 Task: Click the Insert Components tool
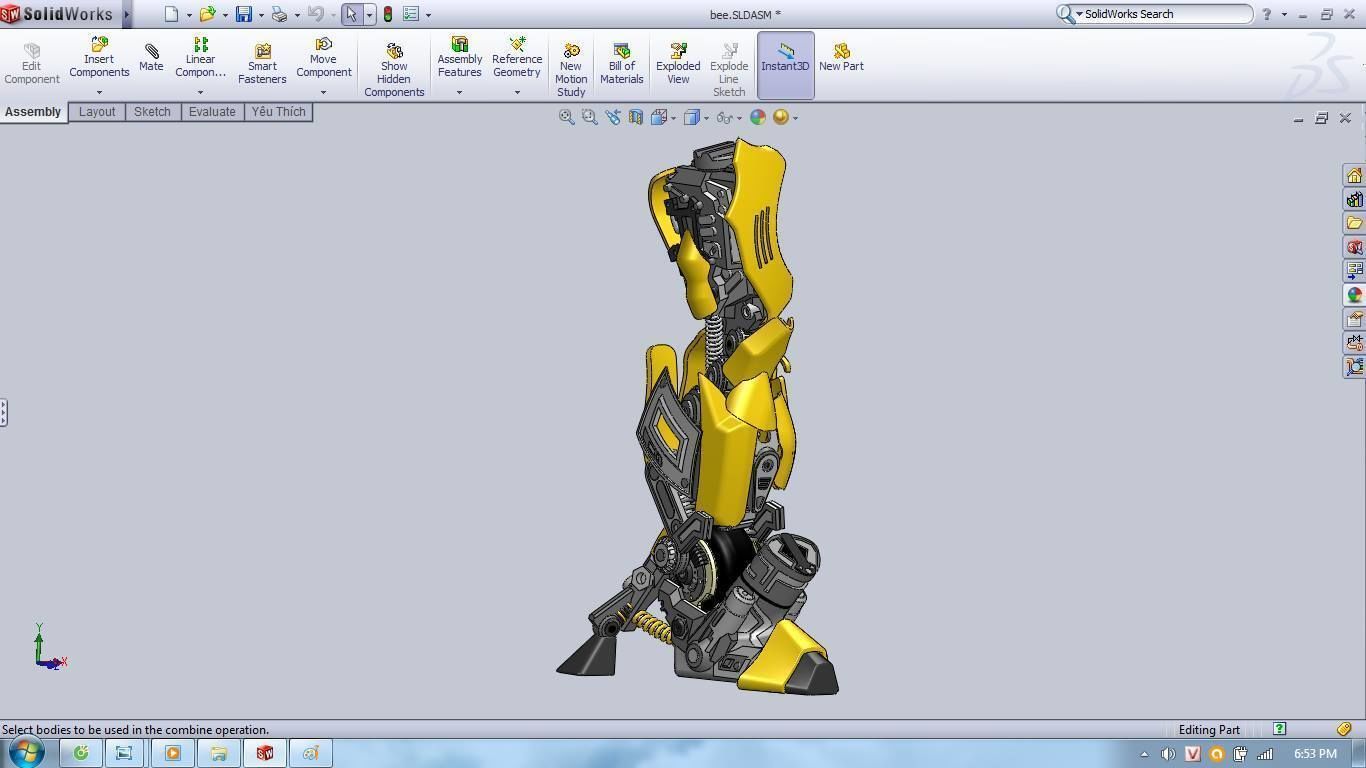pos(99,58)
